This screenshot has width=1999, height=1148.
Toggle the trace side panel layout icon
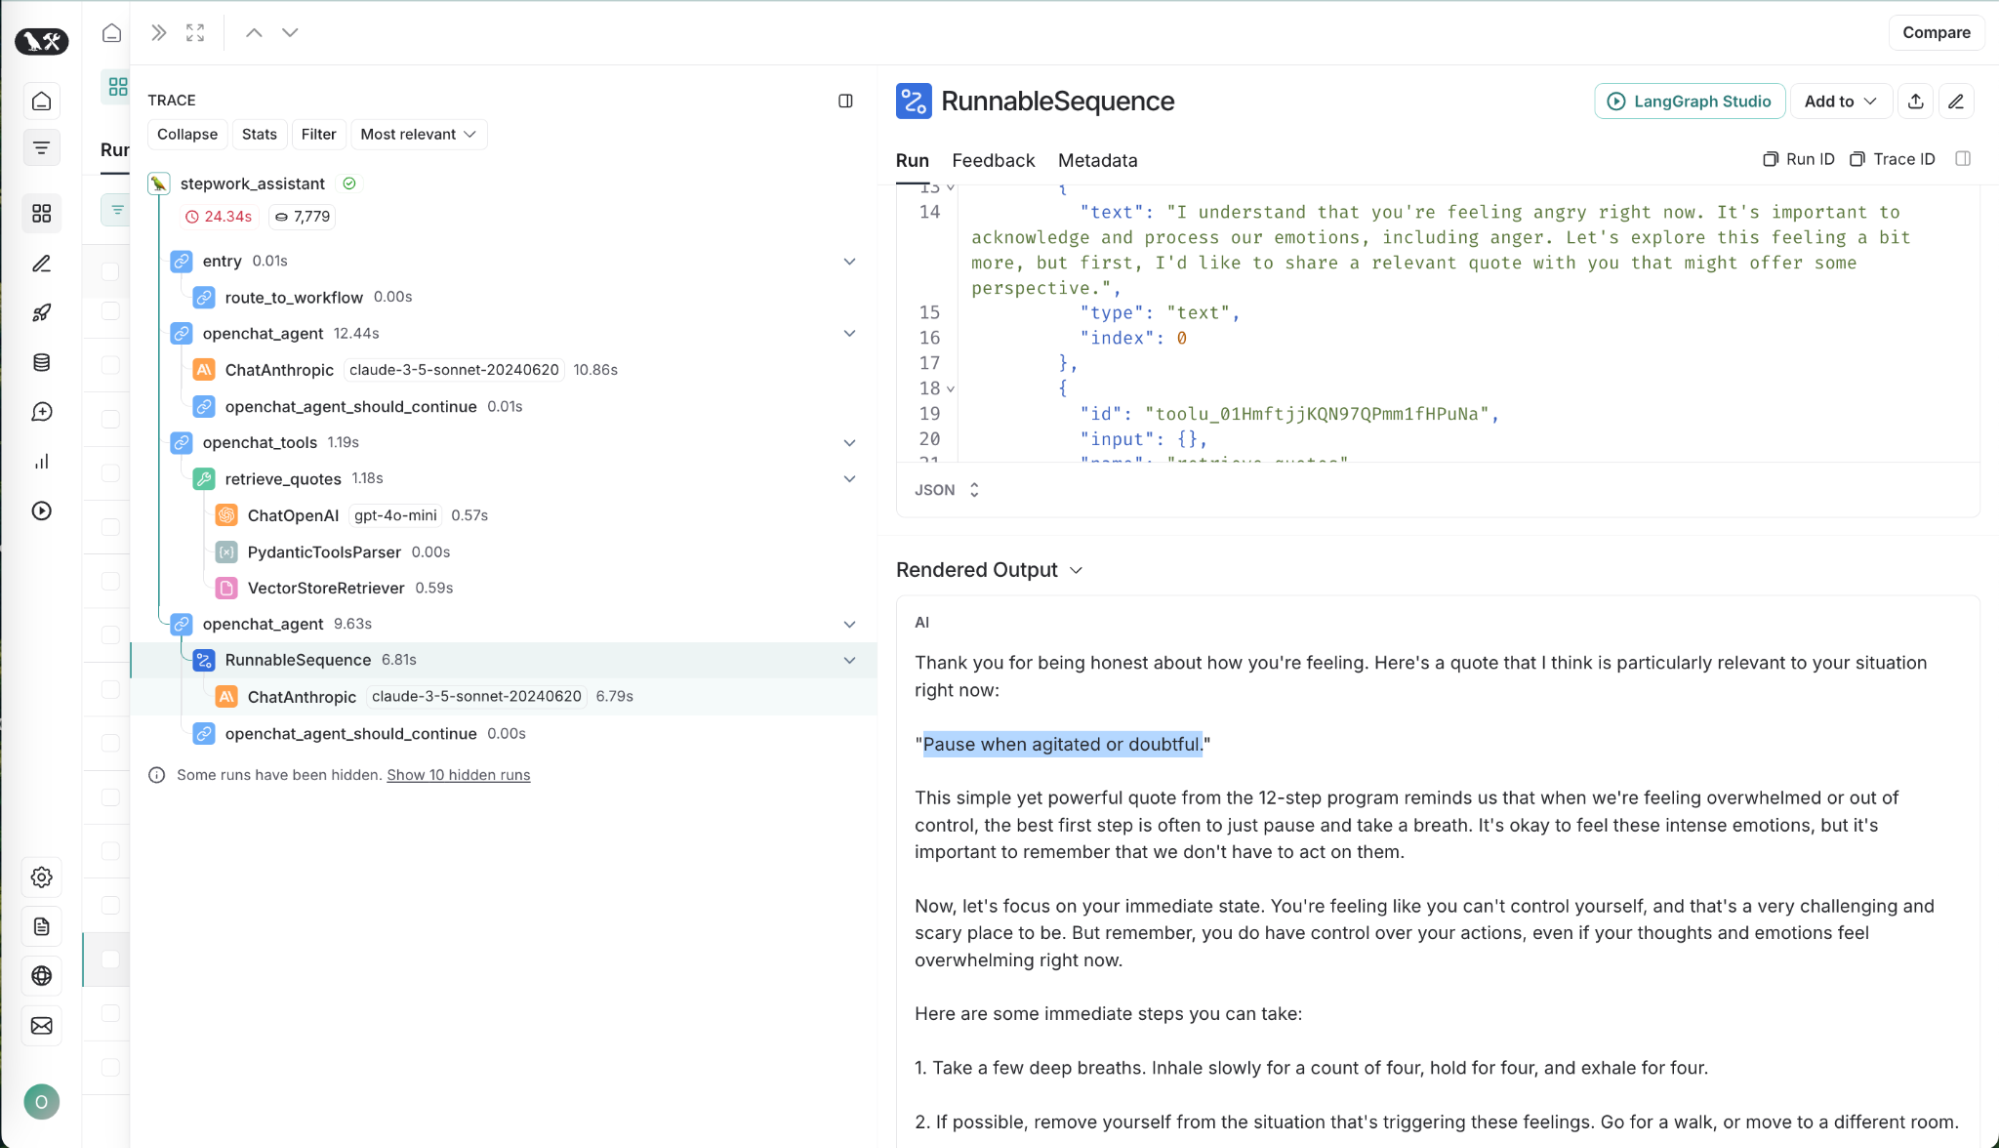tap(845, 101)
